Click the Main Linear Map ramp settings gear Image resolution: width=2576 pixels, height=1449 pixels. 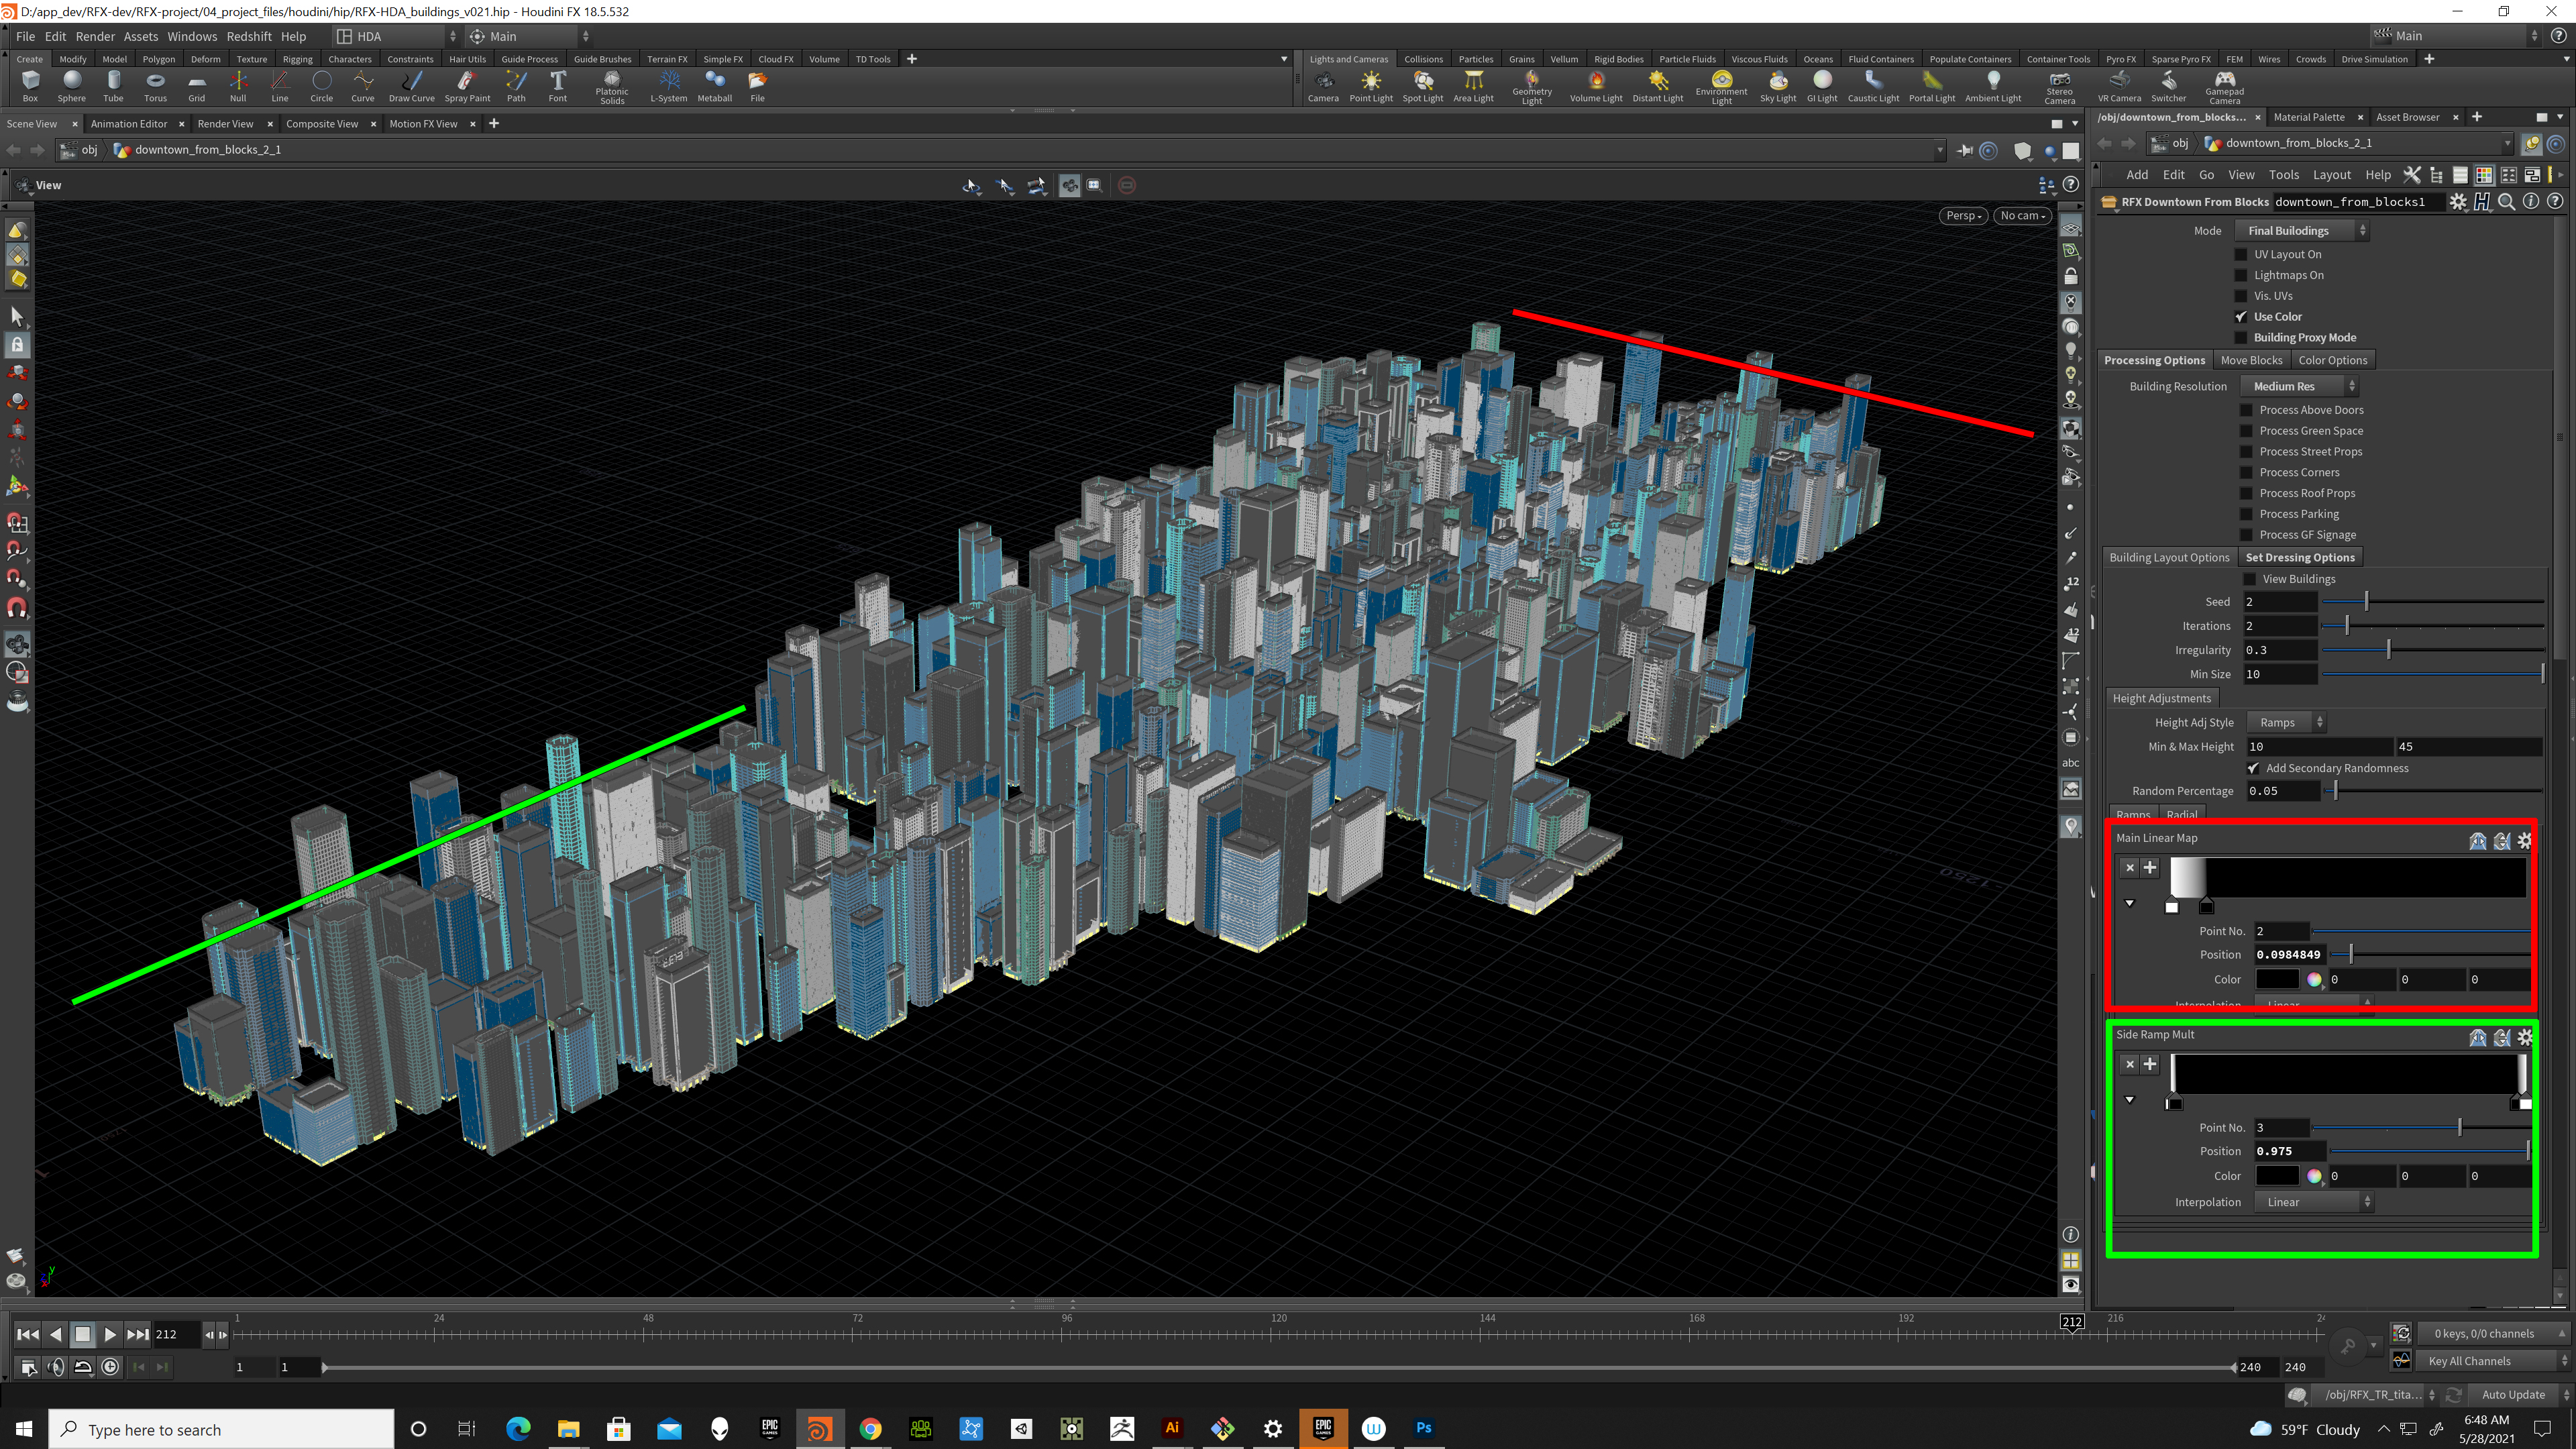point(2525,841)
